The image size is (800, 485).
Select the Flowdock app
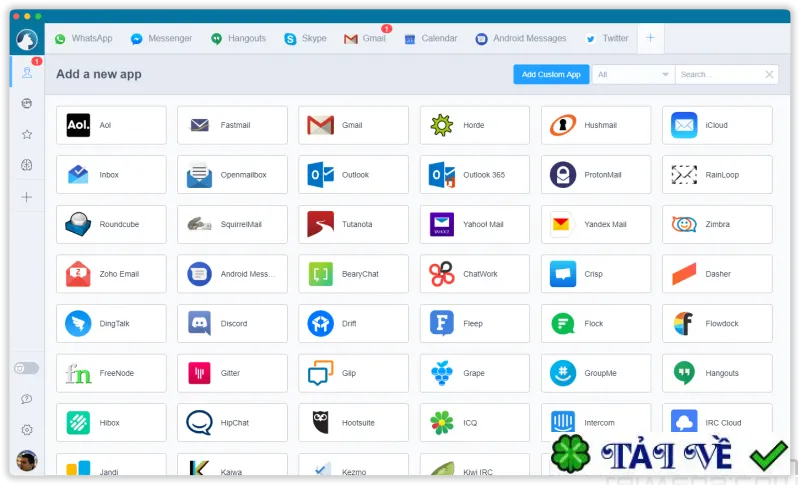tap(717, 323)
